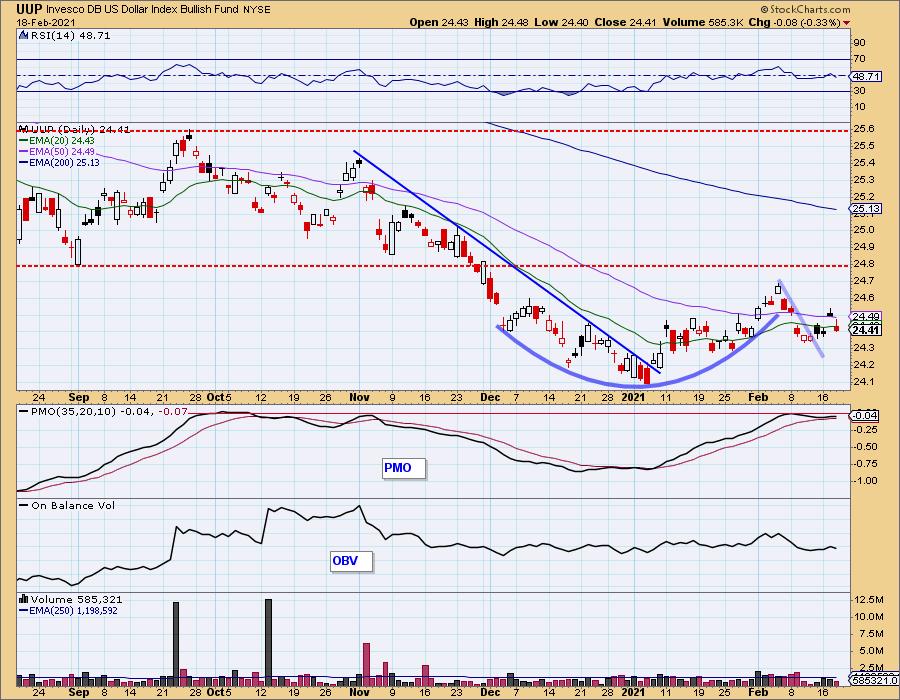Click the 18-Feb-2021 date label
This screenshot has width=900, height=700.
[x=44, y=22]
